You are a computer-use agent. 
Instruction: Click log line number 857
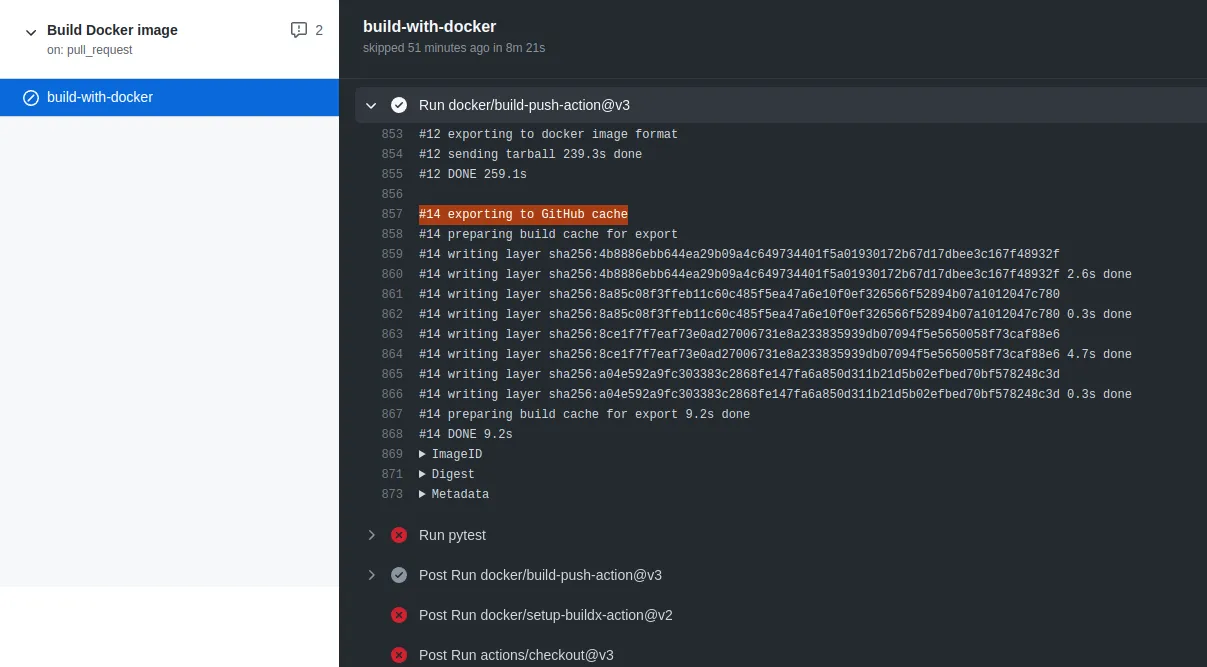tap(392, 214)
